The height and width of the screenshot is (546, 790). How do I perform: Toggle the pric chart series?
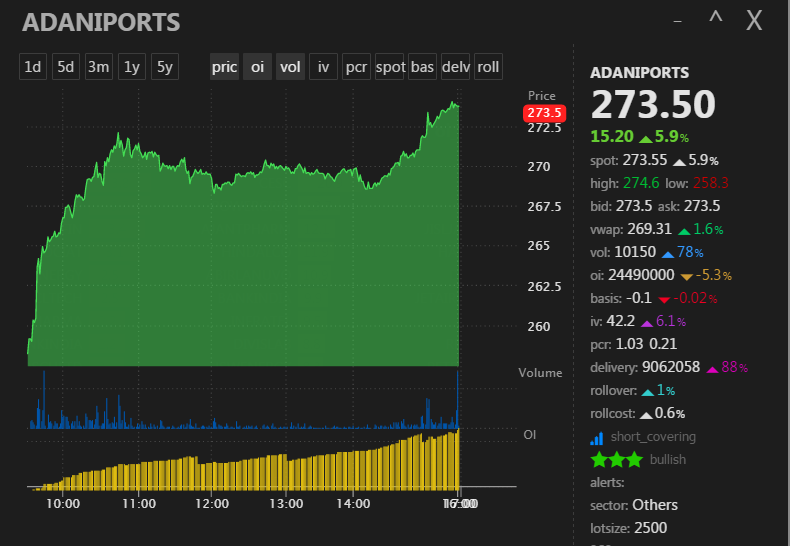[x=224, y=67]
